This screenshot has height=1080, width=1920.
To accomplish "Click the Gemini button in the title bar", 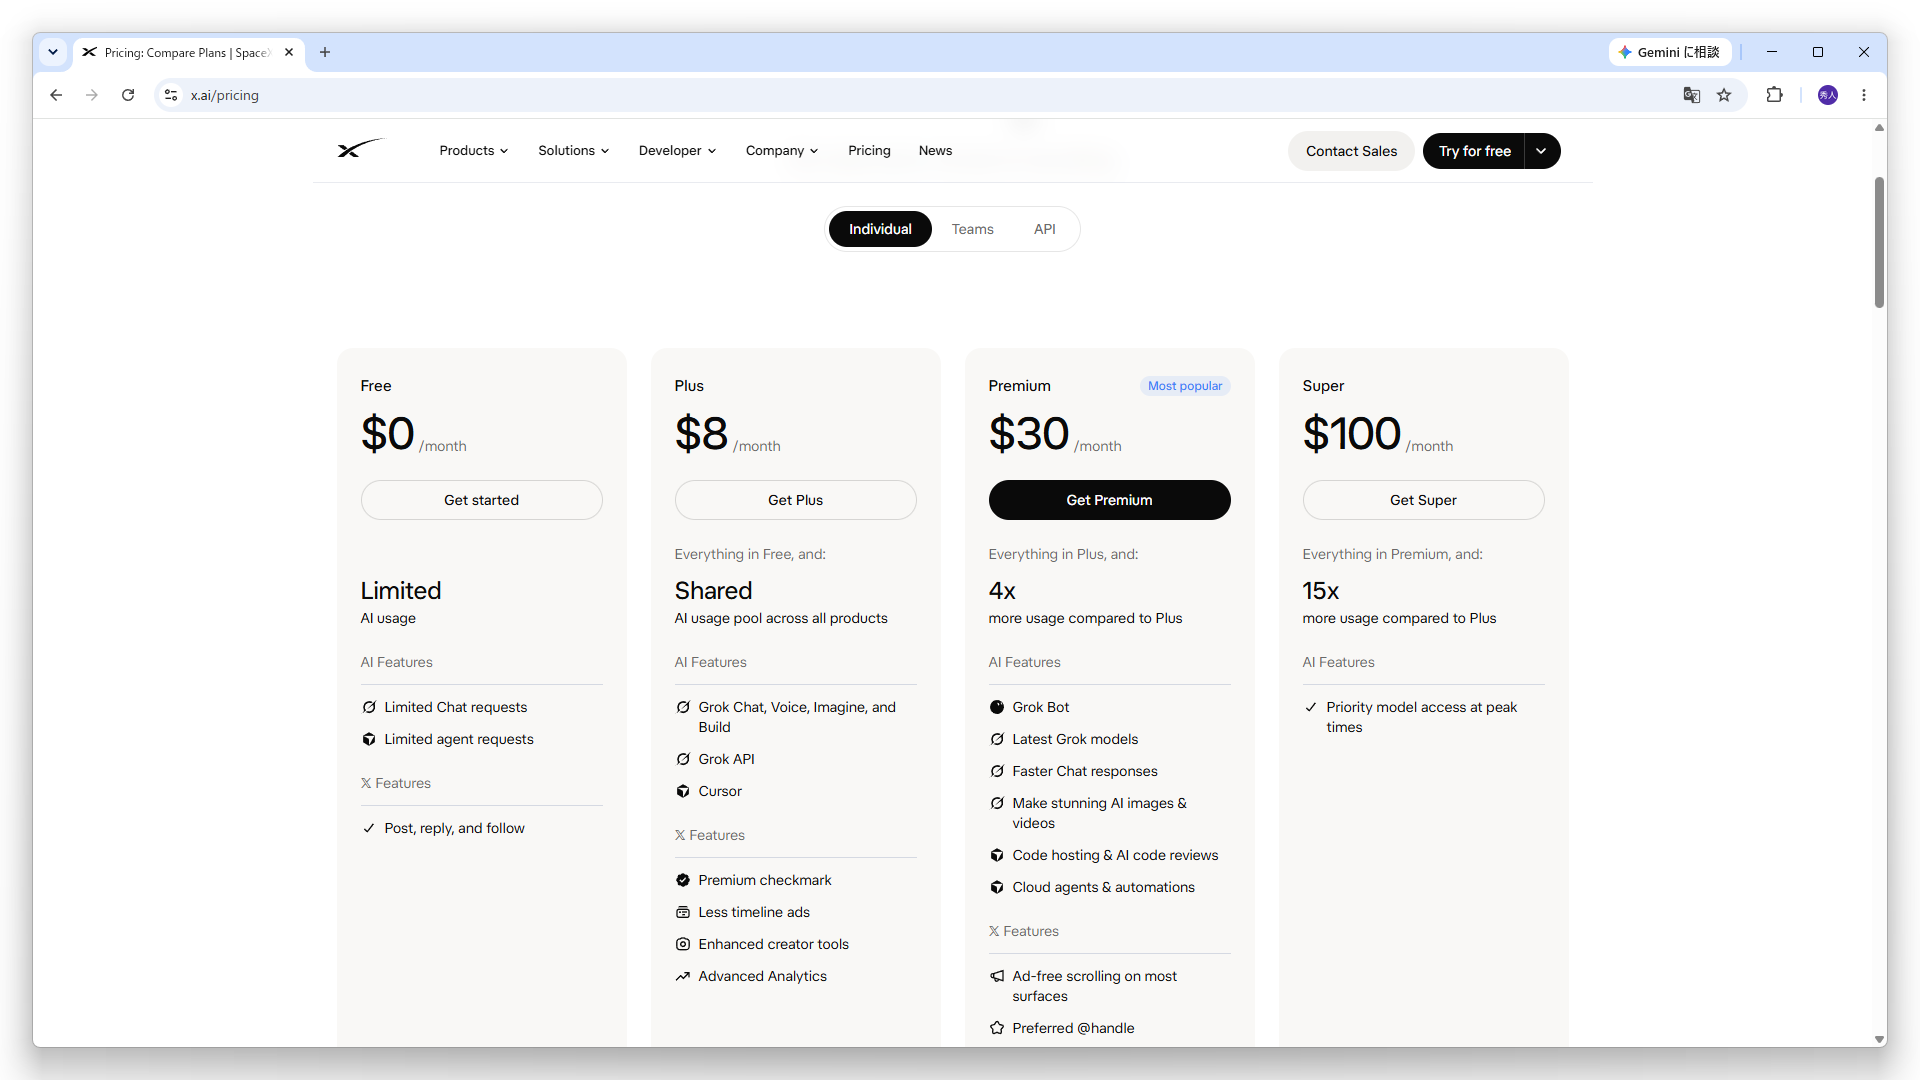I will pyautogui.click(x=1669, y=52).
